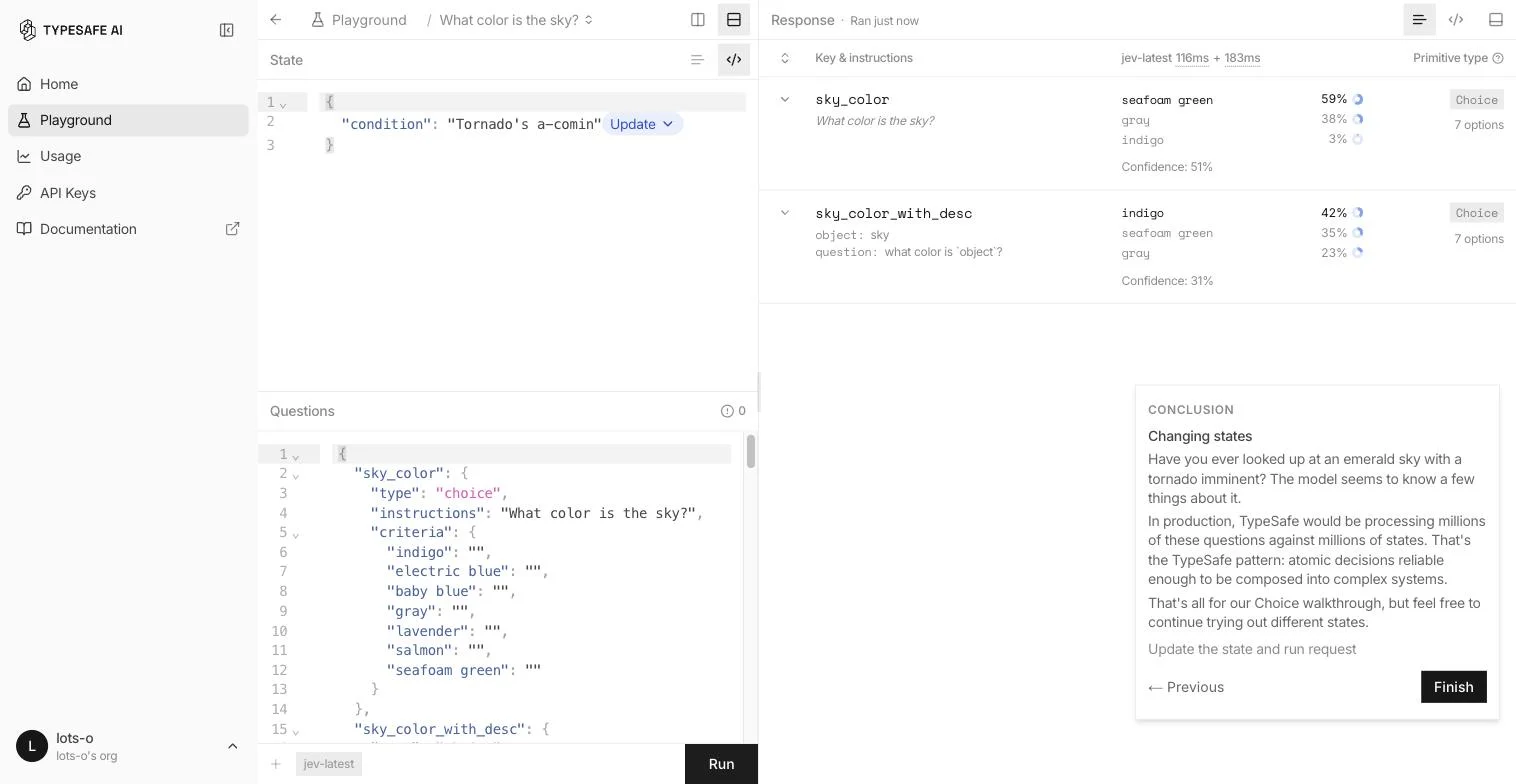1516x784 pixels.
Task: Collapse the sky_color response row
Action: (x=785, y=99)
